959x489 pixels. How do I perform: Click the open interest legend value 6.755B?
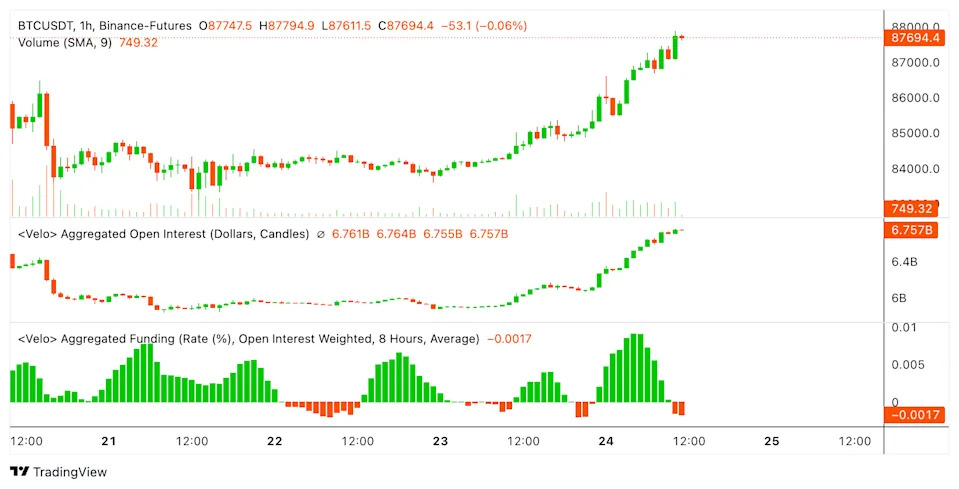click(443, 234)
